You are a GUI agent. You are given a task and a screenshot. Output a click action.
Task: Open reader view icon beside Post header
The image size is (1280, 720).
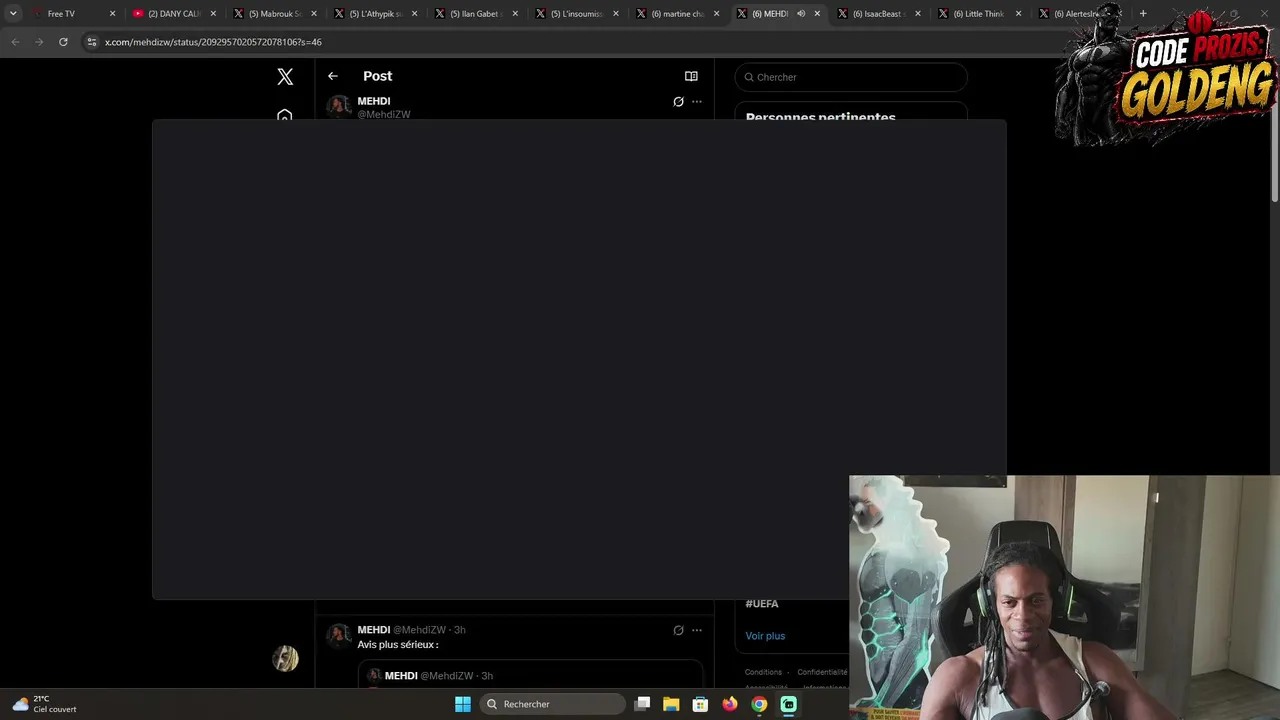pos(691,76)
